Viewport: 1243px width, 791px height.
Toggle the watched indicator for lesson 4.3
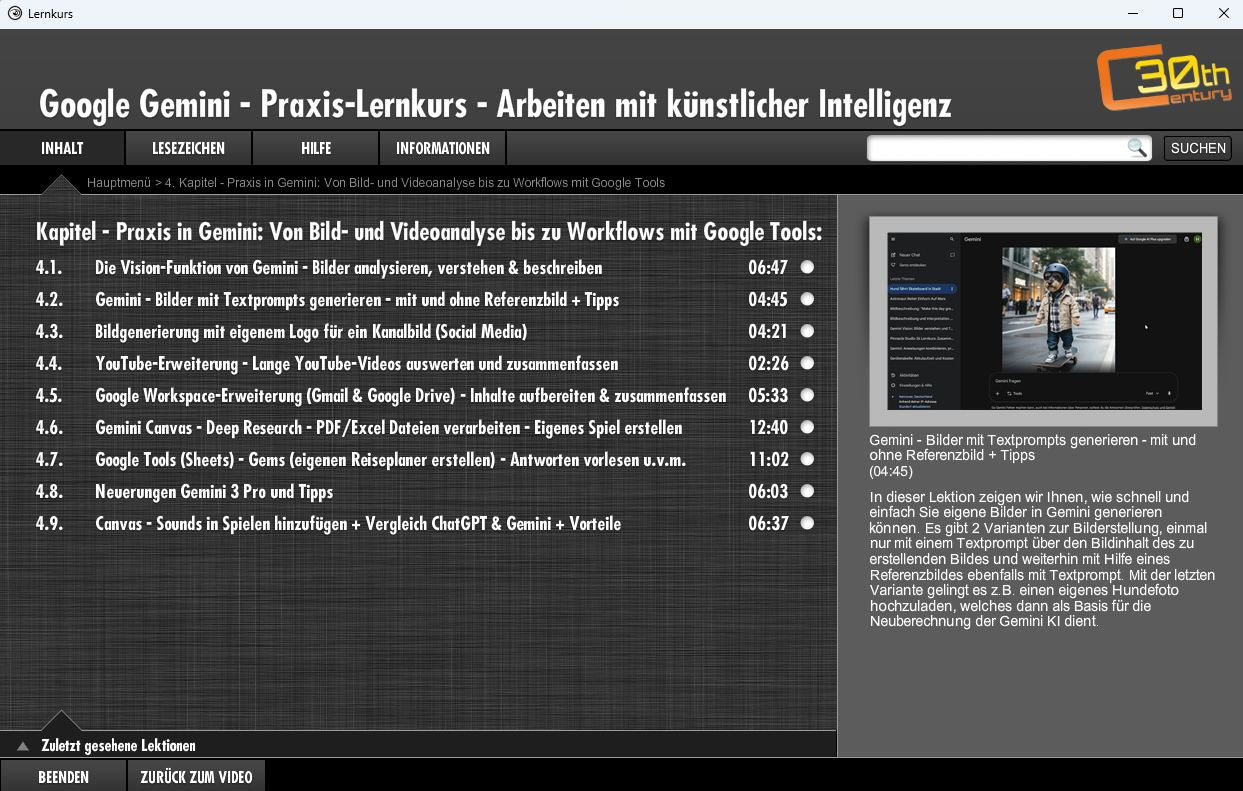coord(807,331)
